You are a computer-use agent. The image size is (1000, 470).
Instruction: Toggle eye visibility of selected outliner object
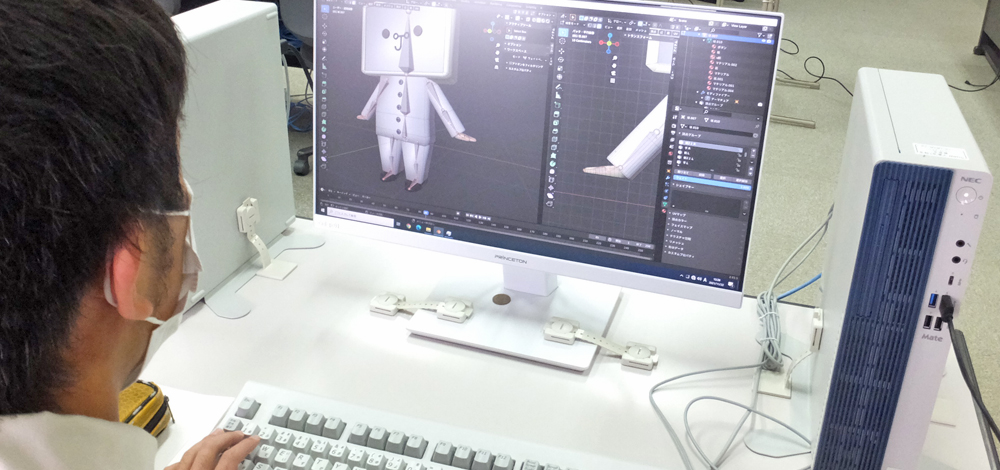(763, 41)
